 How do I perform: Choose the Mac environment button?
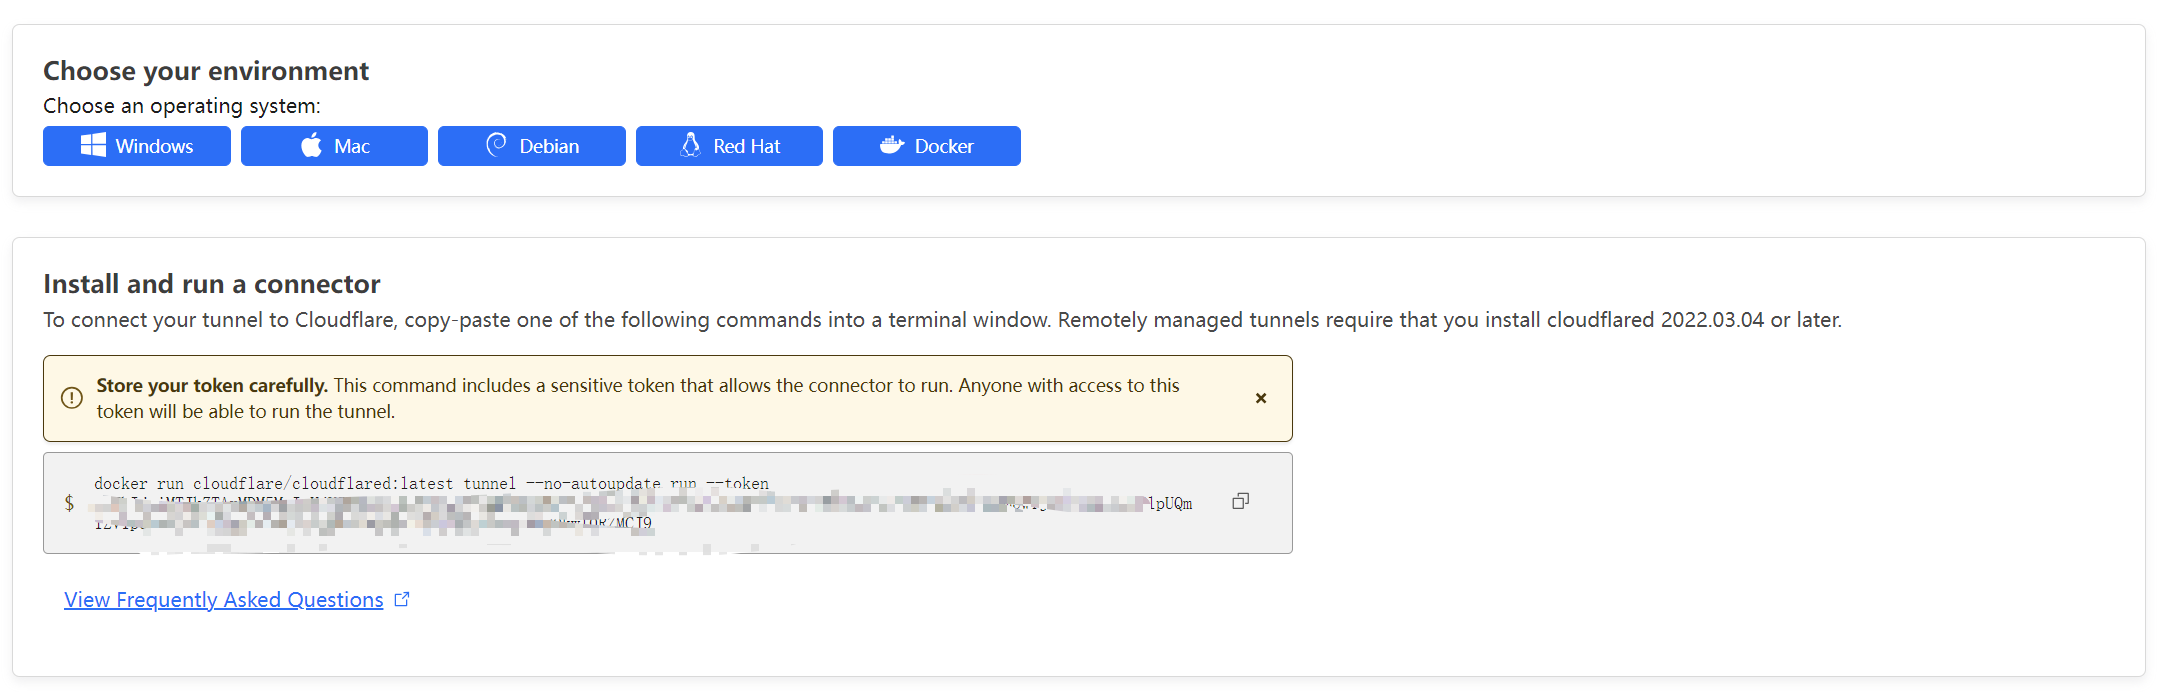click(334, 146)
